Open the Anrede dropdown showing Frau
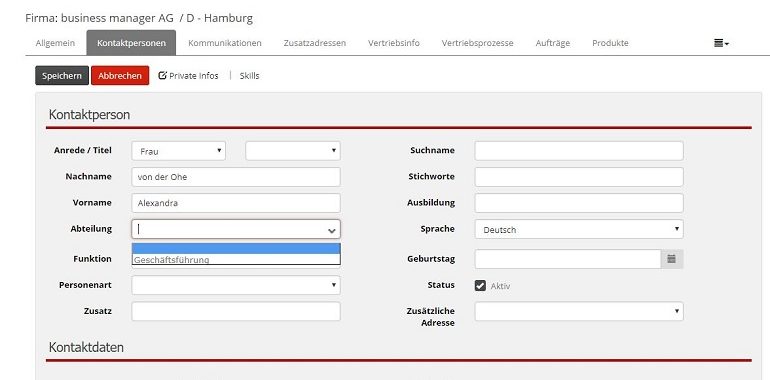Viewport: 770px width, 380px height. tap(179, 151)
